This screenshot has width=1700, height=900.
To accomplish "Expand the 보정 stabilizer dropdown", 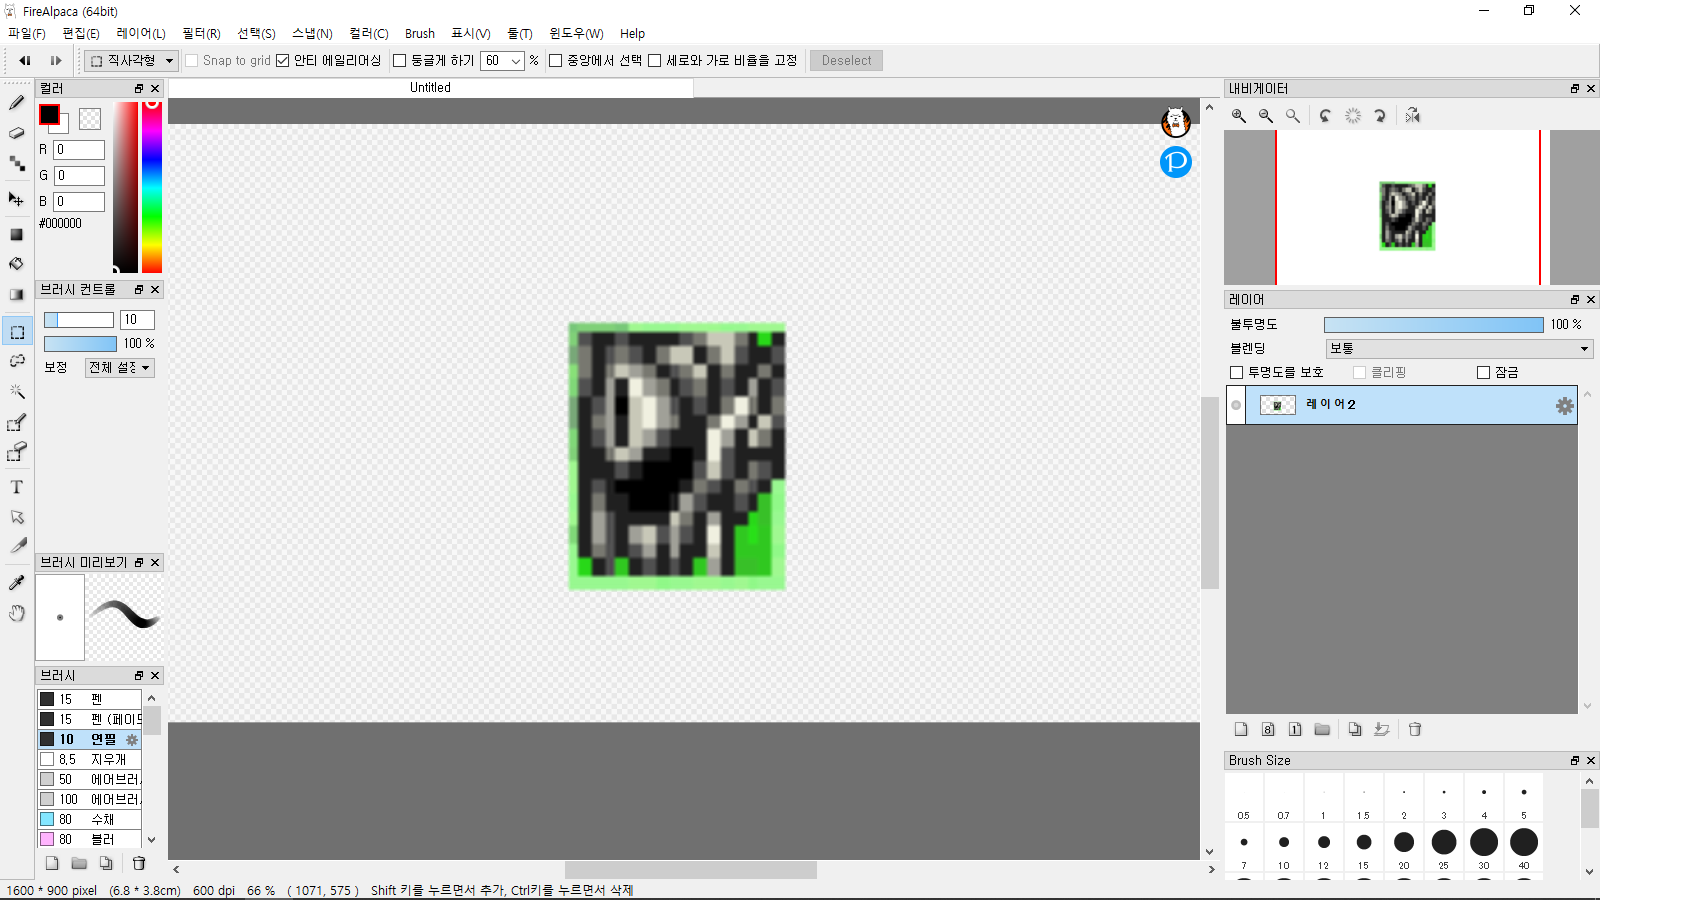I will [120, 368].
